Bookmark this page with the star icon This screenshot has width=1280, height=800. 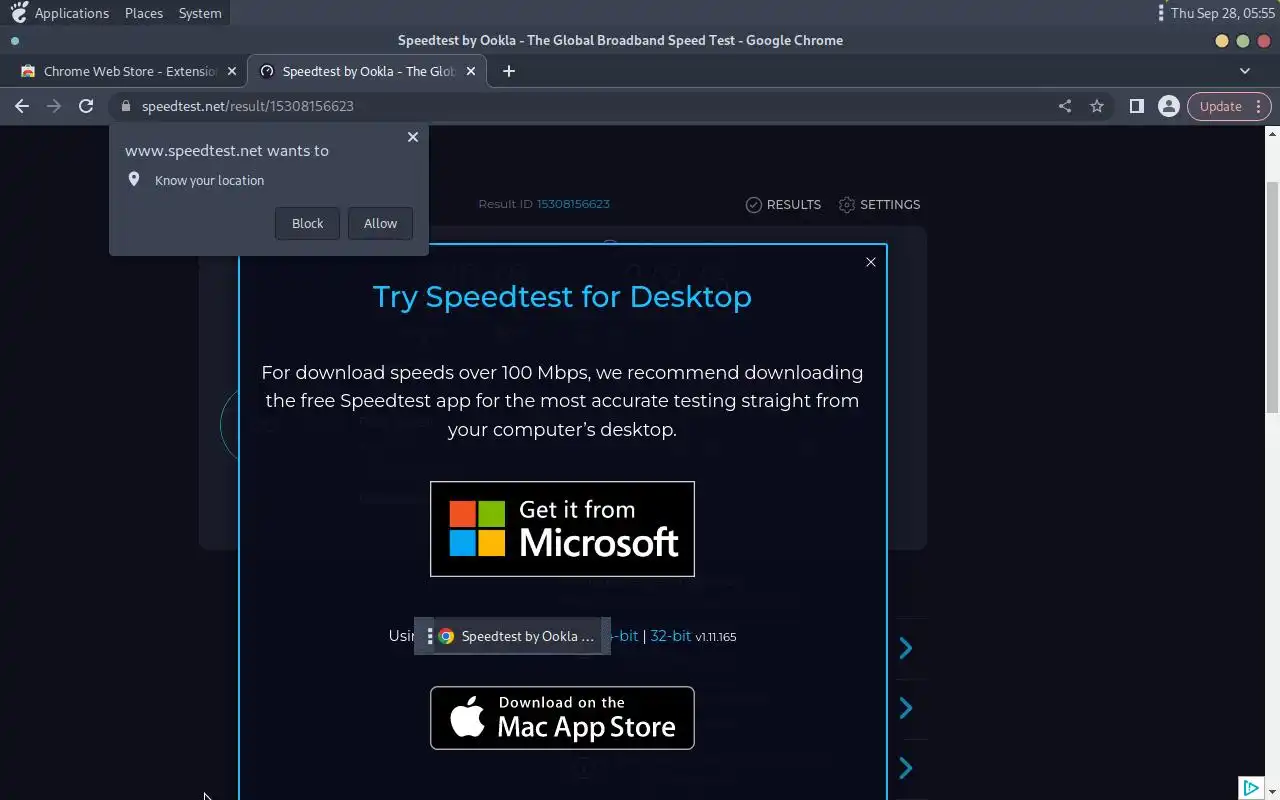pos(1097,106)
